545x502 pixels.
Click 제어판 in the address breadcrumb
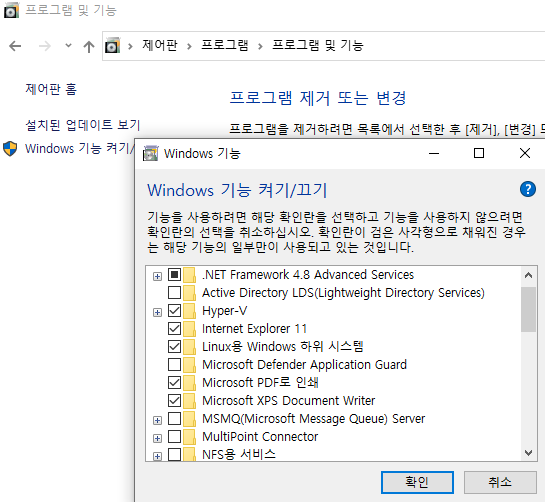pos(160,46)
